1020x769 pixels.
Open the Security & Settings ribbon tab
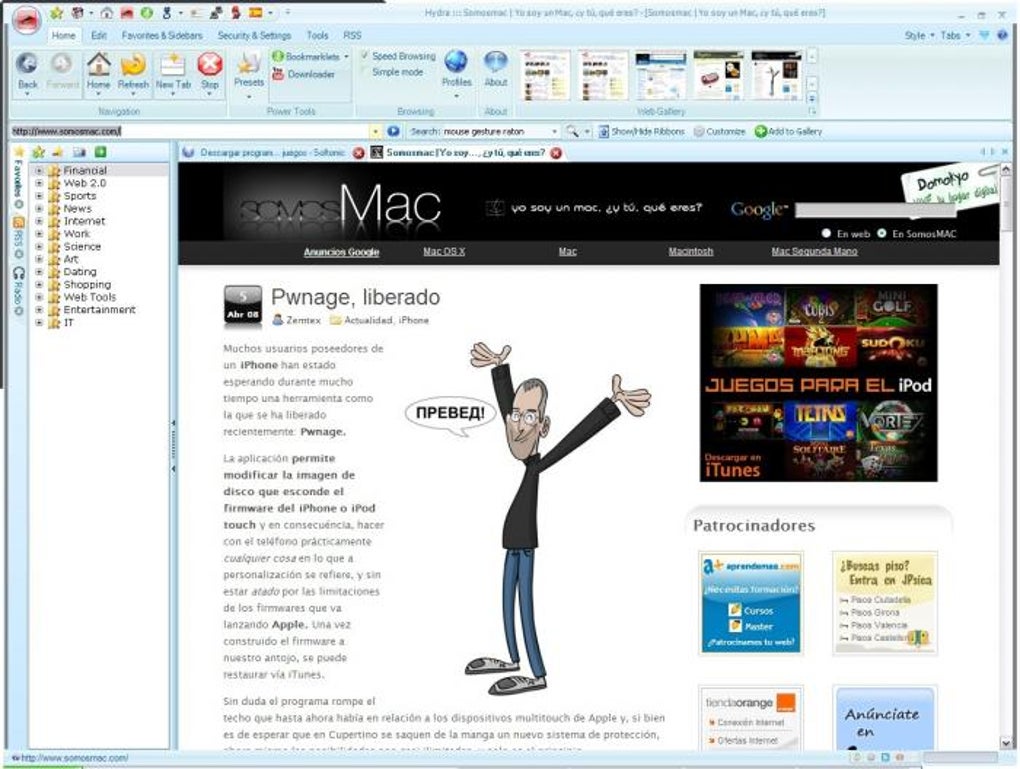254,35
